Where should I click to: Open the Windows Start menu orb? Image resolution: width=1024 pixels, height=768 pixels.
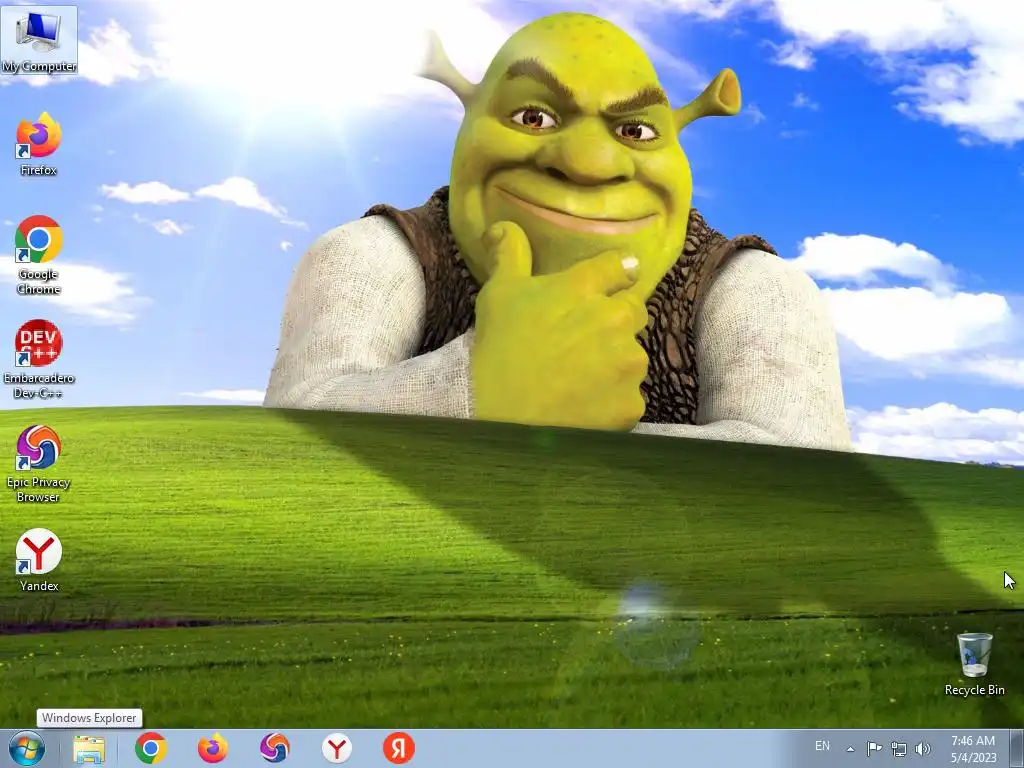click(x=27, y=748)
